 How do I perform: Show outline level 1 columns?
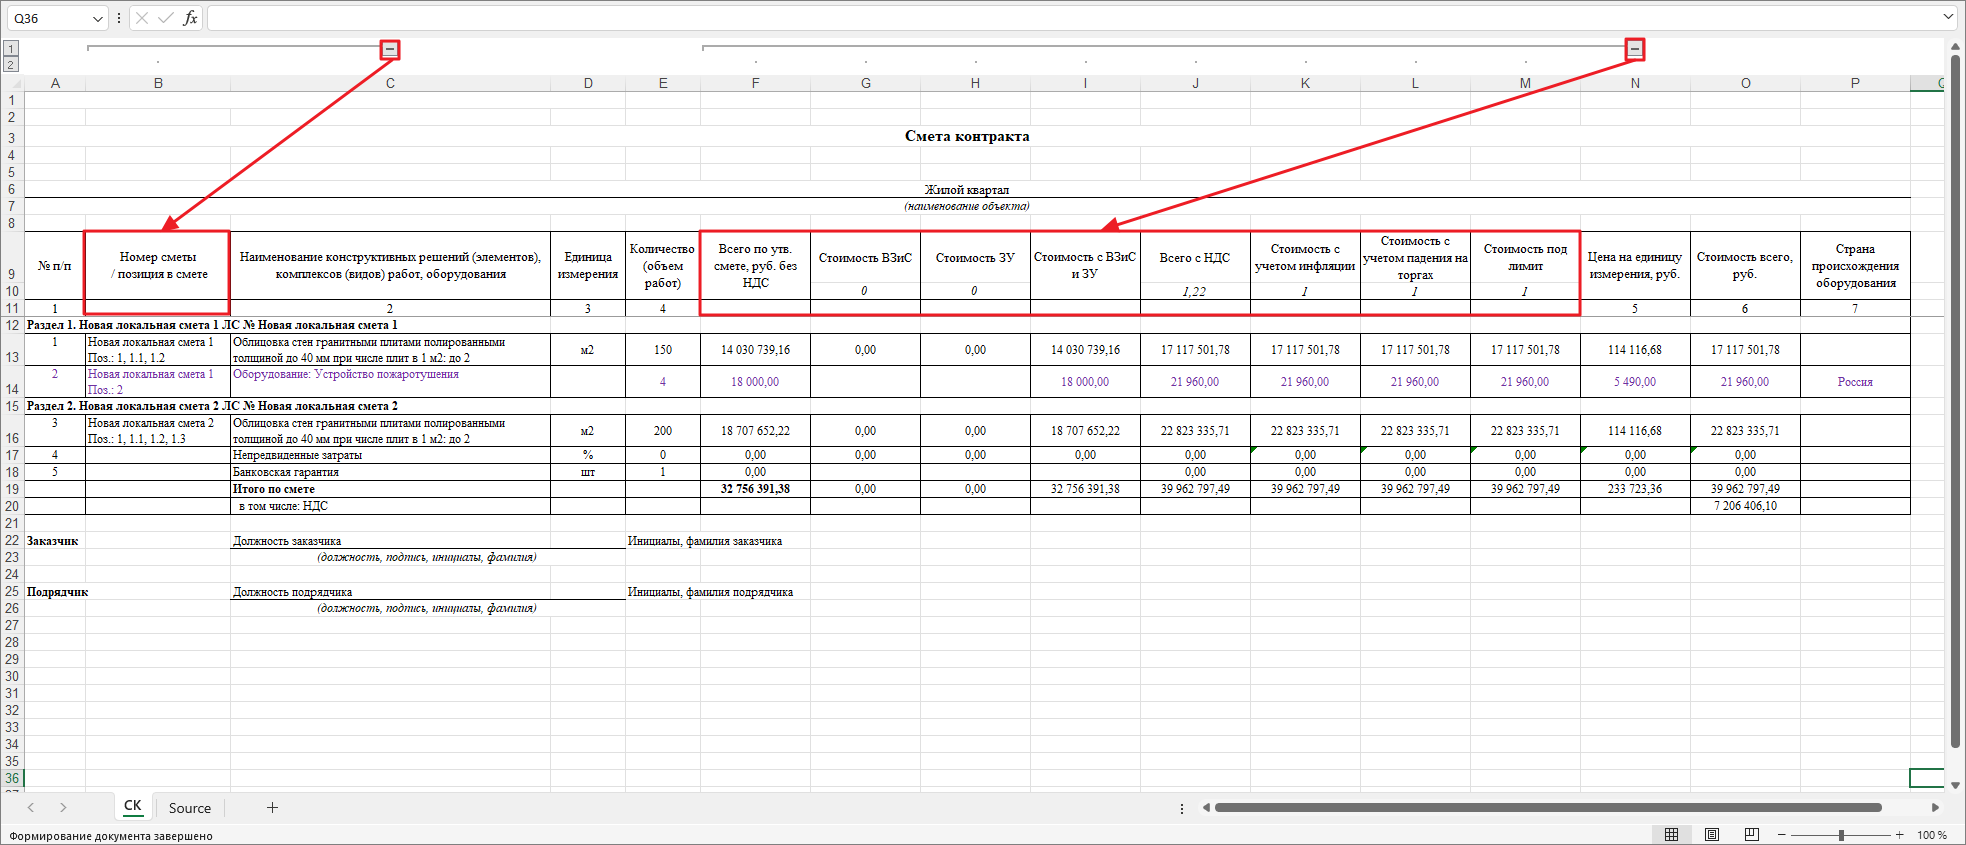click(x=11, y=49)
